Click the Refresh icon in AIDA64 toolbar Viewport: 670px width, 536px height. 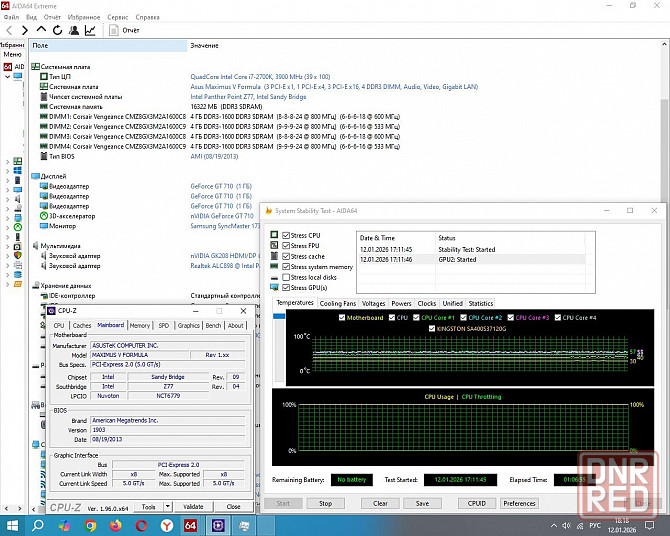[56, 30]
